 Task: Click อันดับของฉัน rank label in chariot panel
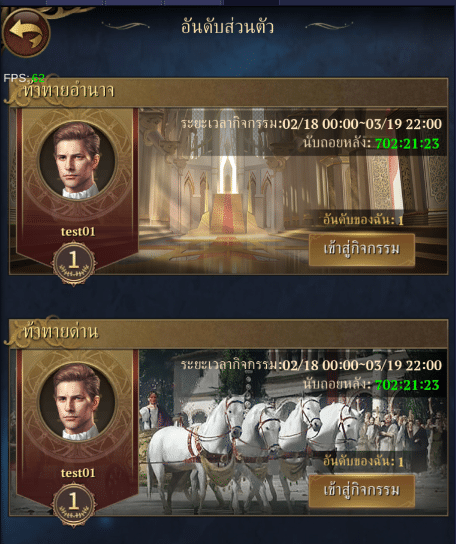tap(363, 461)
